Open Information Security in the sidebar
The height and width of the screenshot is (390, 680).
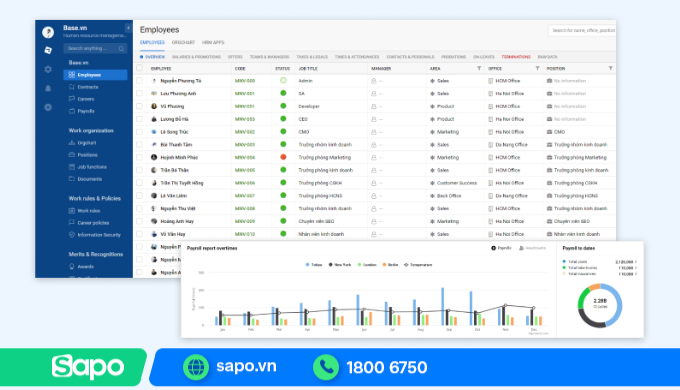[x=95, y=235]
